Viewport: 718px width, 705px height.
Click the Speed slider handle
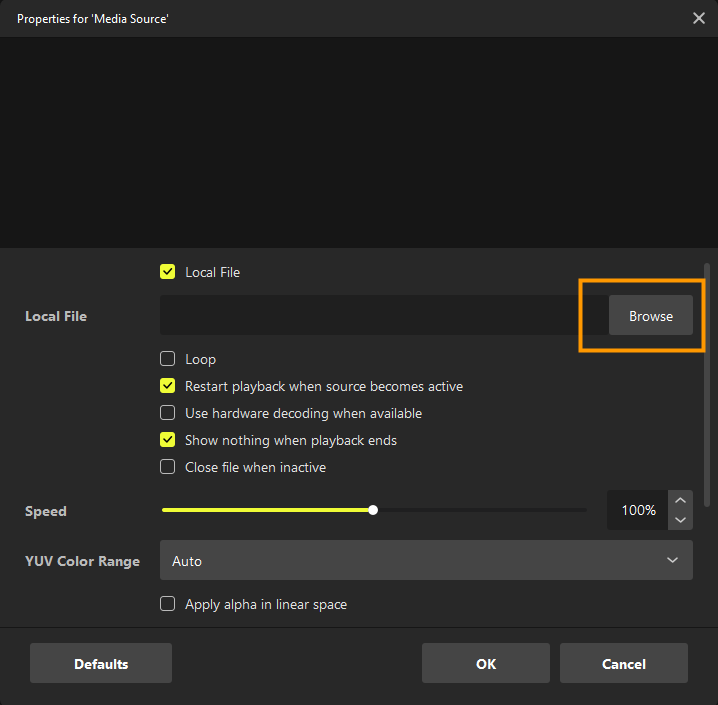tap(373, 510)
